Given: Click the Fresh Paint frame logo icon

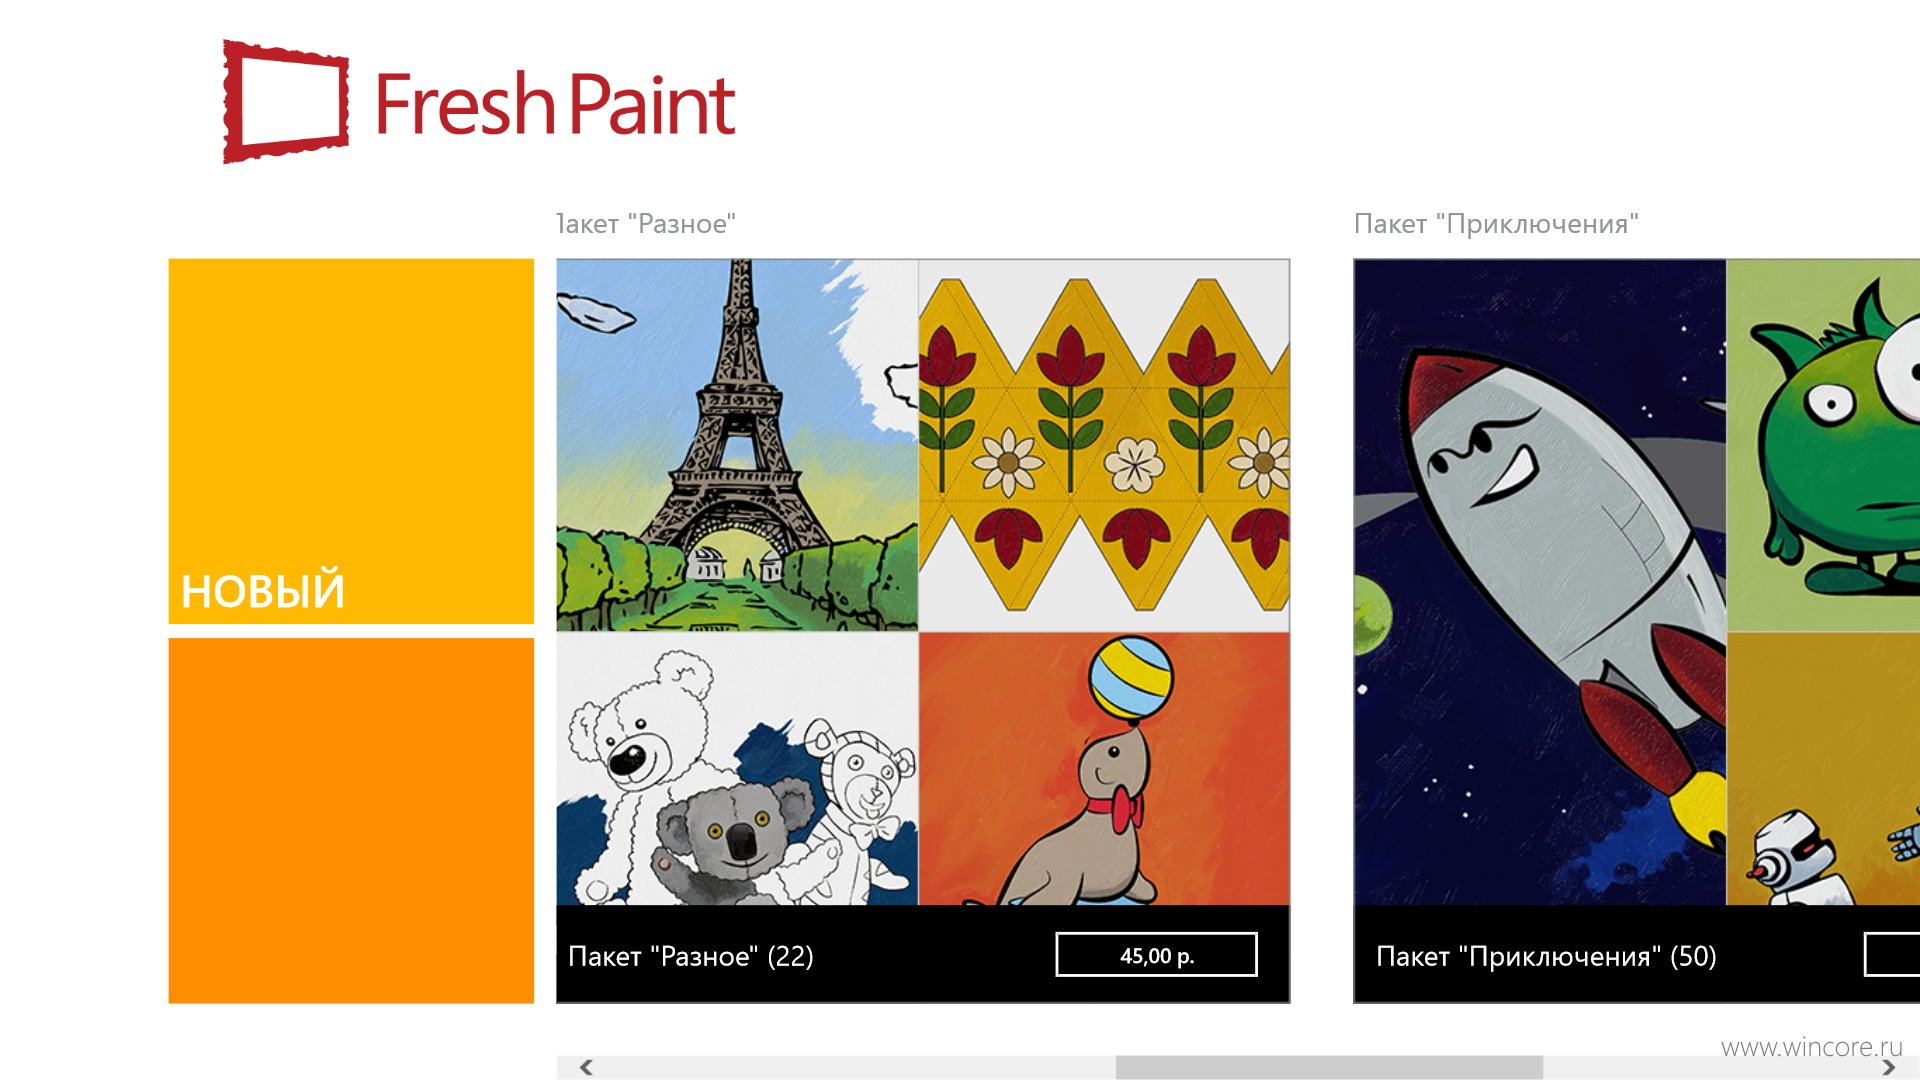Looking at the screenshot, I should [x=285, y=101].
